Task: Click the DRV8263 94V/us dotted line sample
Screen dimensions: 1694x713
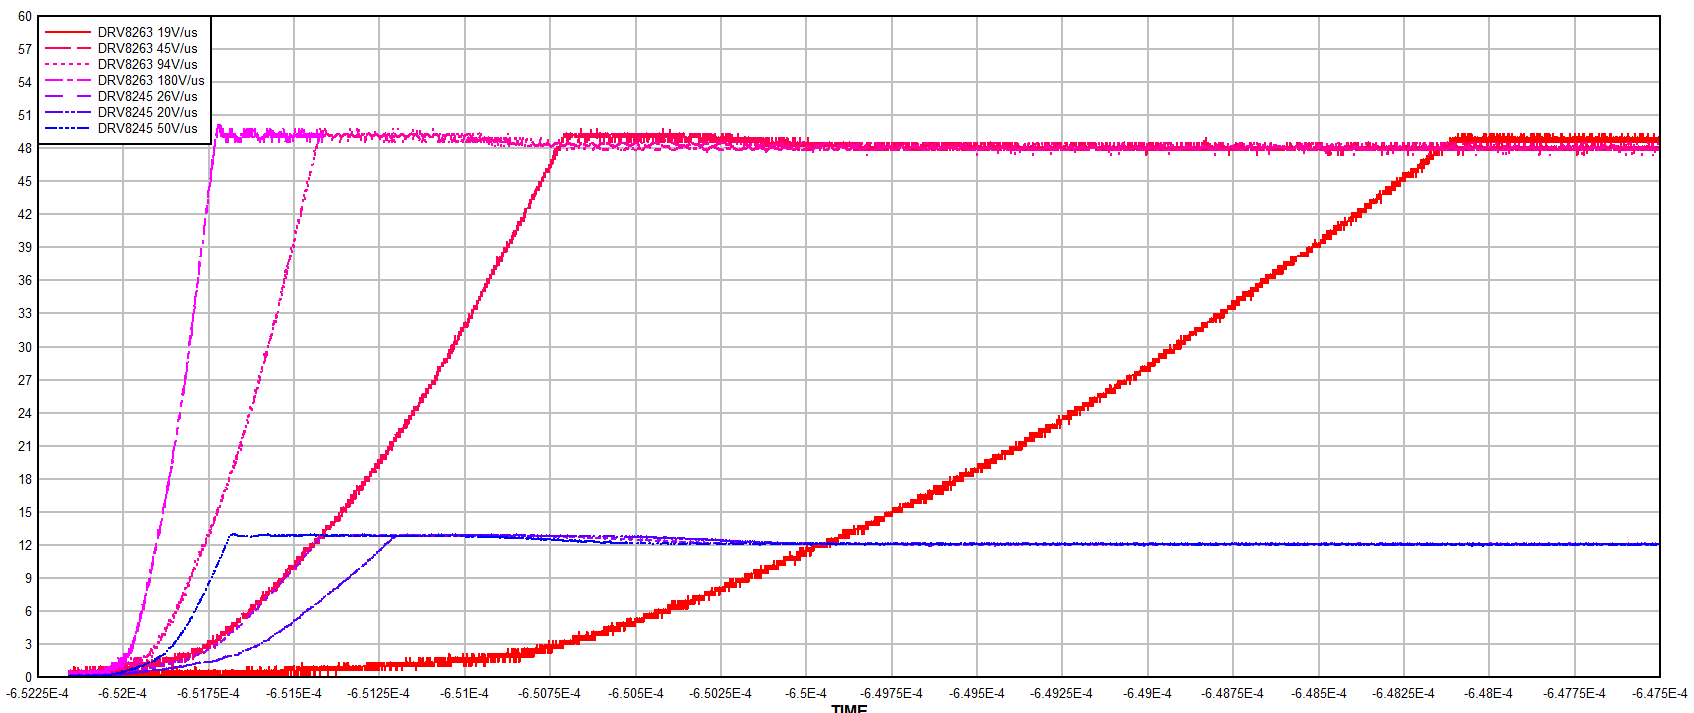Action: (68, 64)
